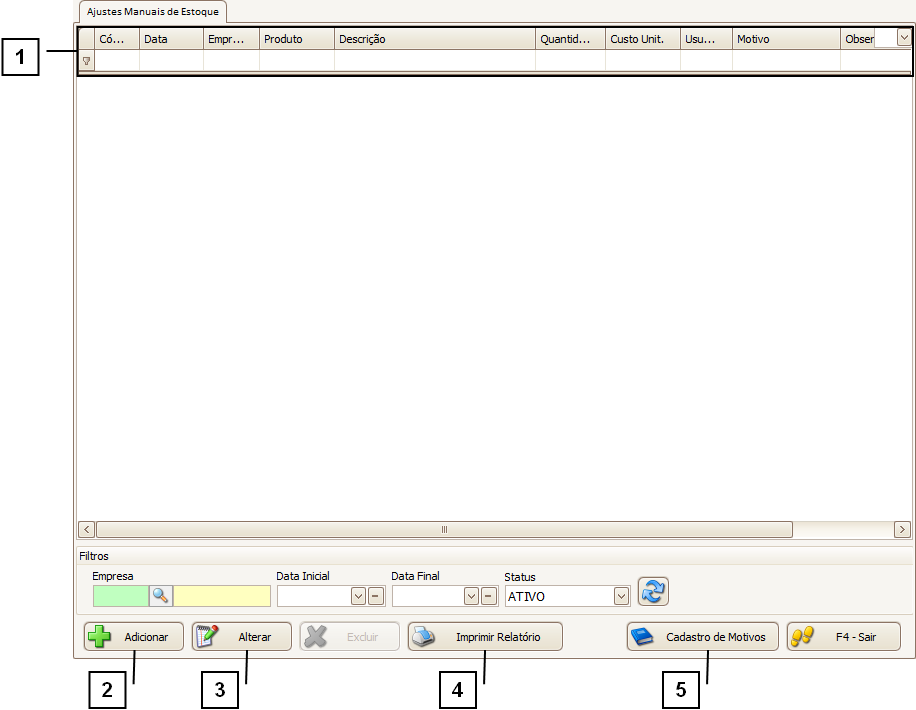Screen dimensions: 916x710
Task: Click the F4 - Sair button
Action: (x=843, y=637)
